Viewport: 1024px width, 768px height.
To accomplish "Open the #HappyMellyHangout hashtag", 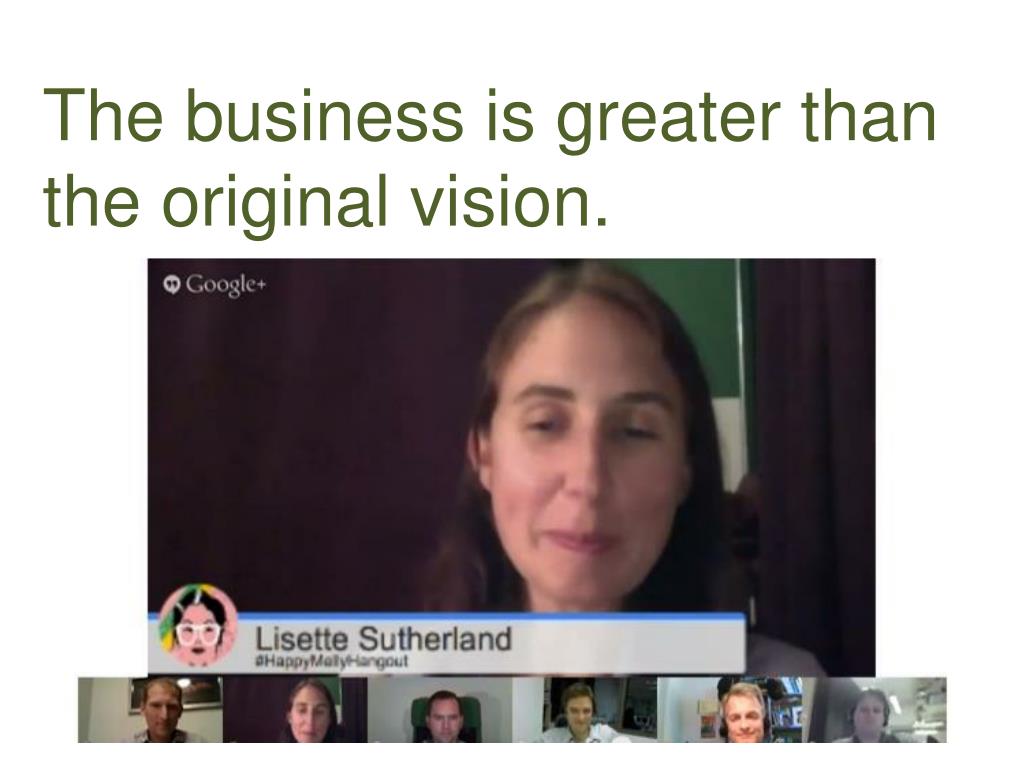I will (x=331, y=661).
